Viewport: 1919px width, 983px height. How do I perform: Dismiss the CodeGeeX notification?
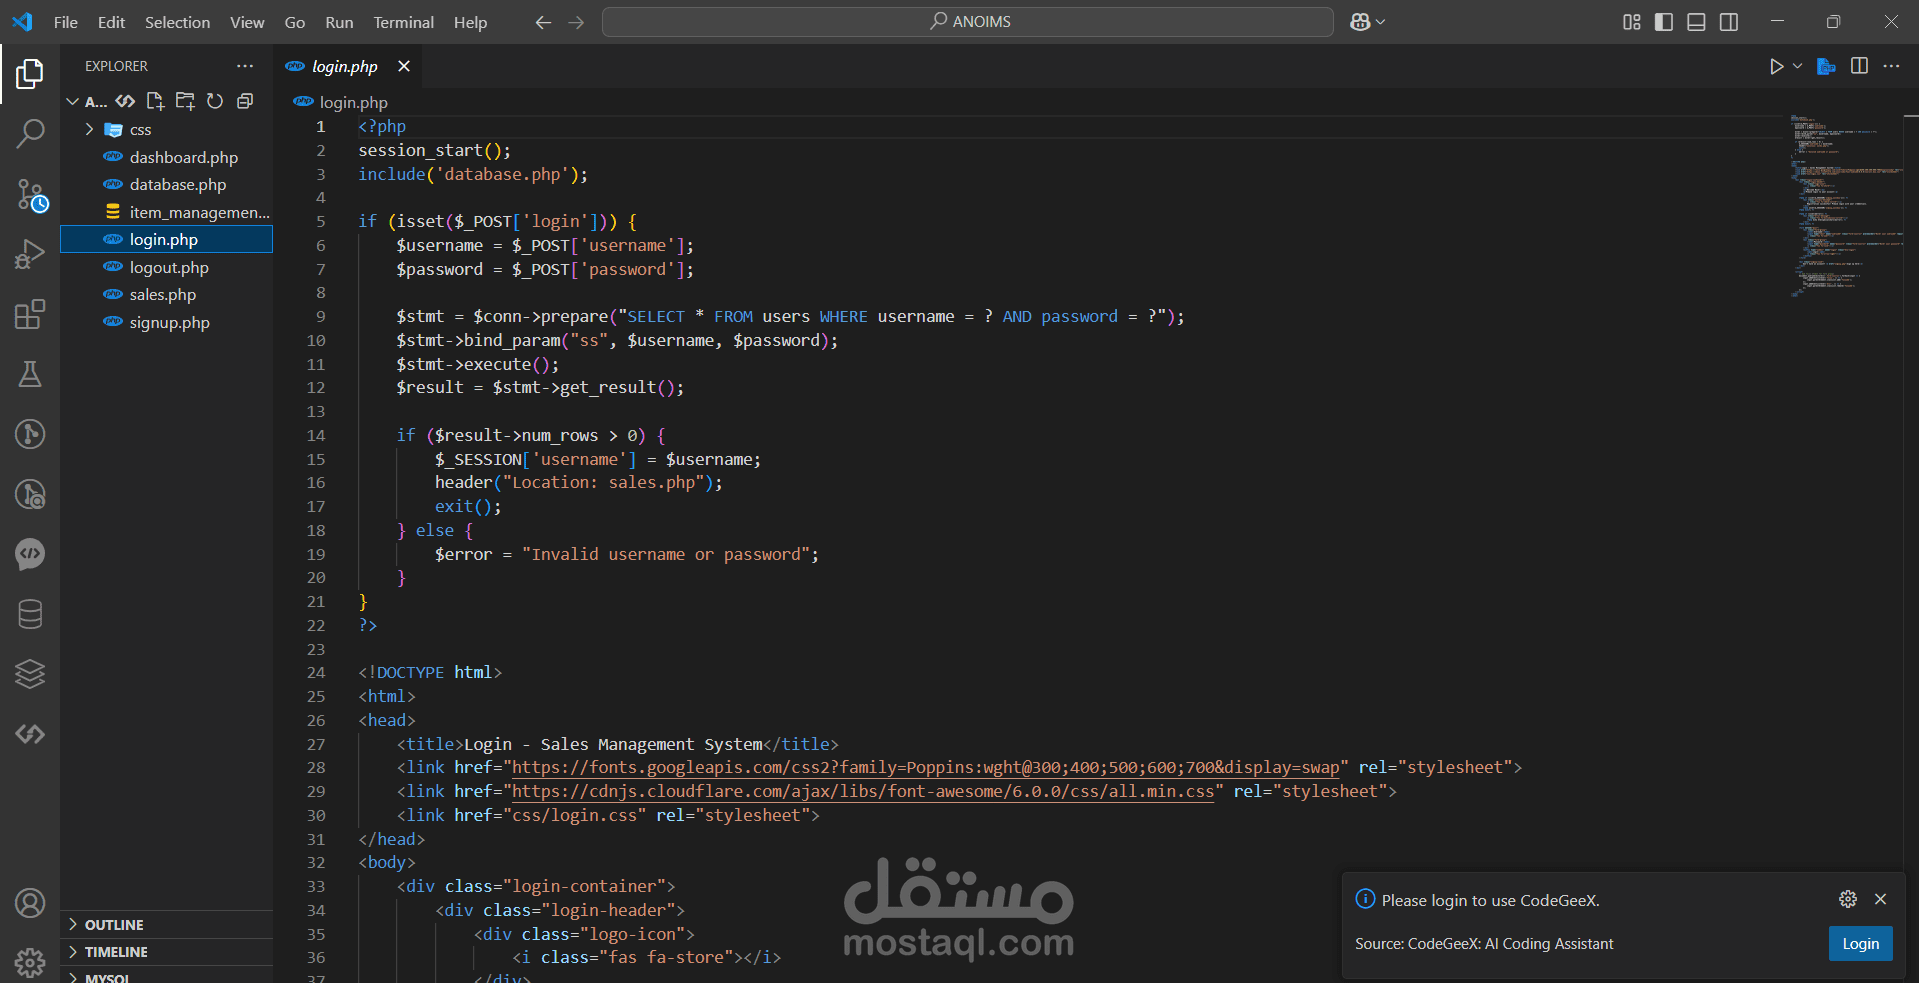(x=1880, y=899)
